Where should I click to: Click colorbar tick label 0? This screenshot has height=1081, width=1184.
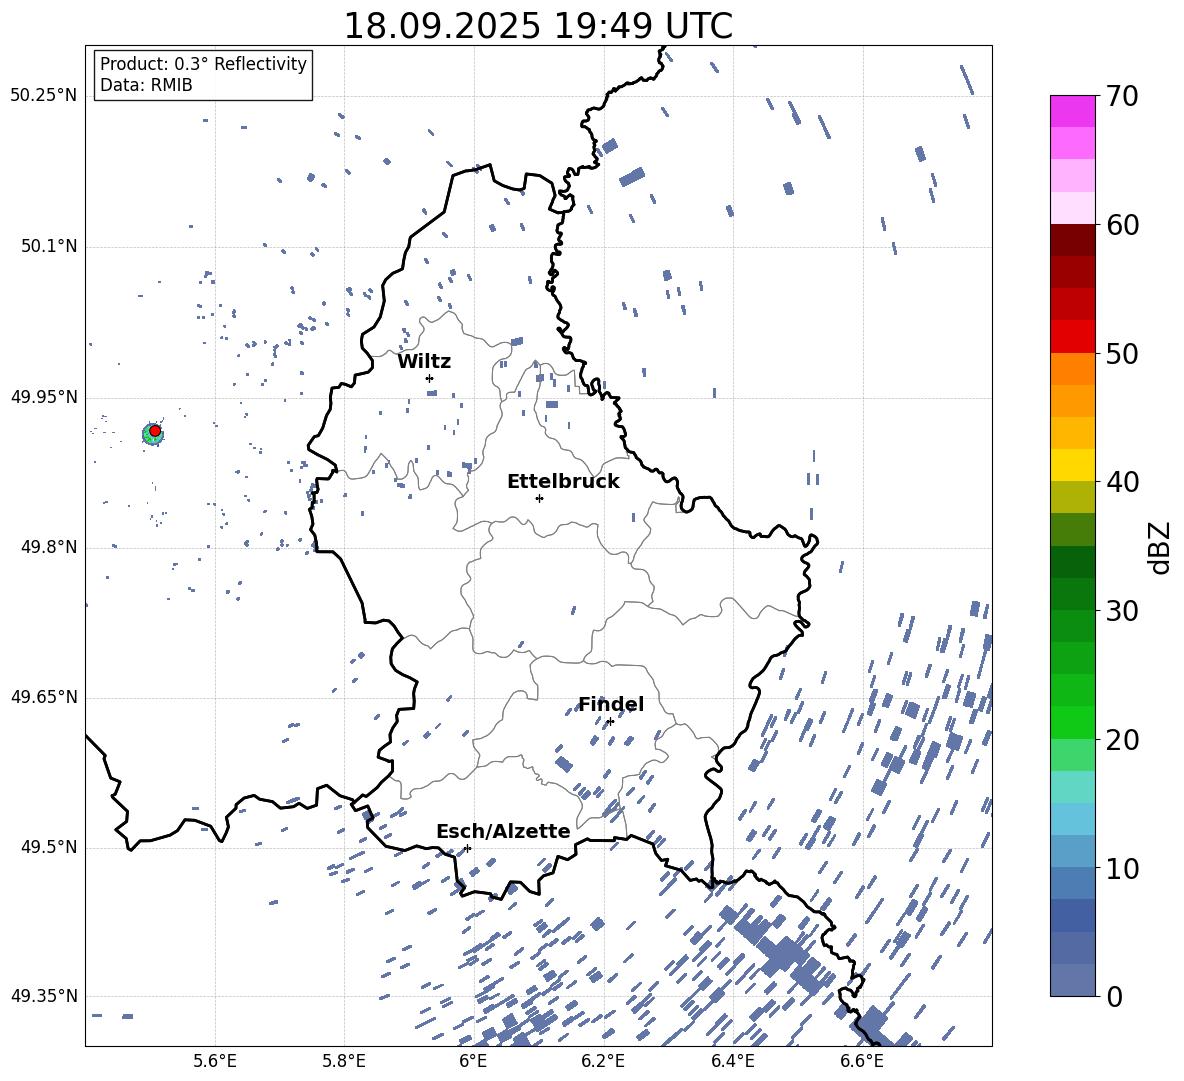[1114, 996]
